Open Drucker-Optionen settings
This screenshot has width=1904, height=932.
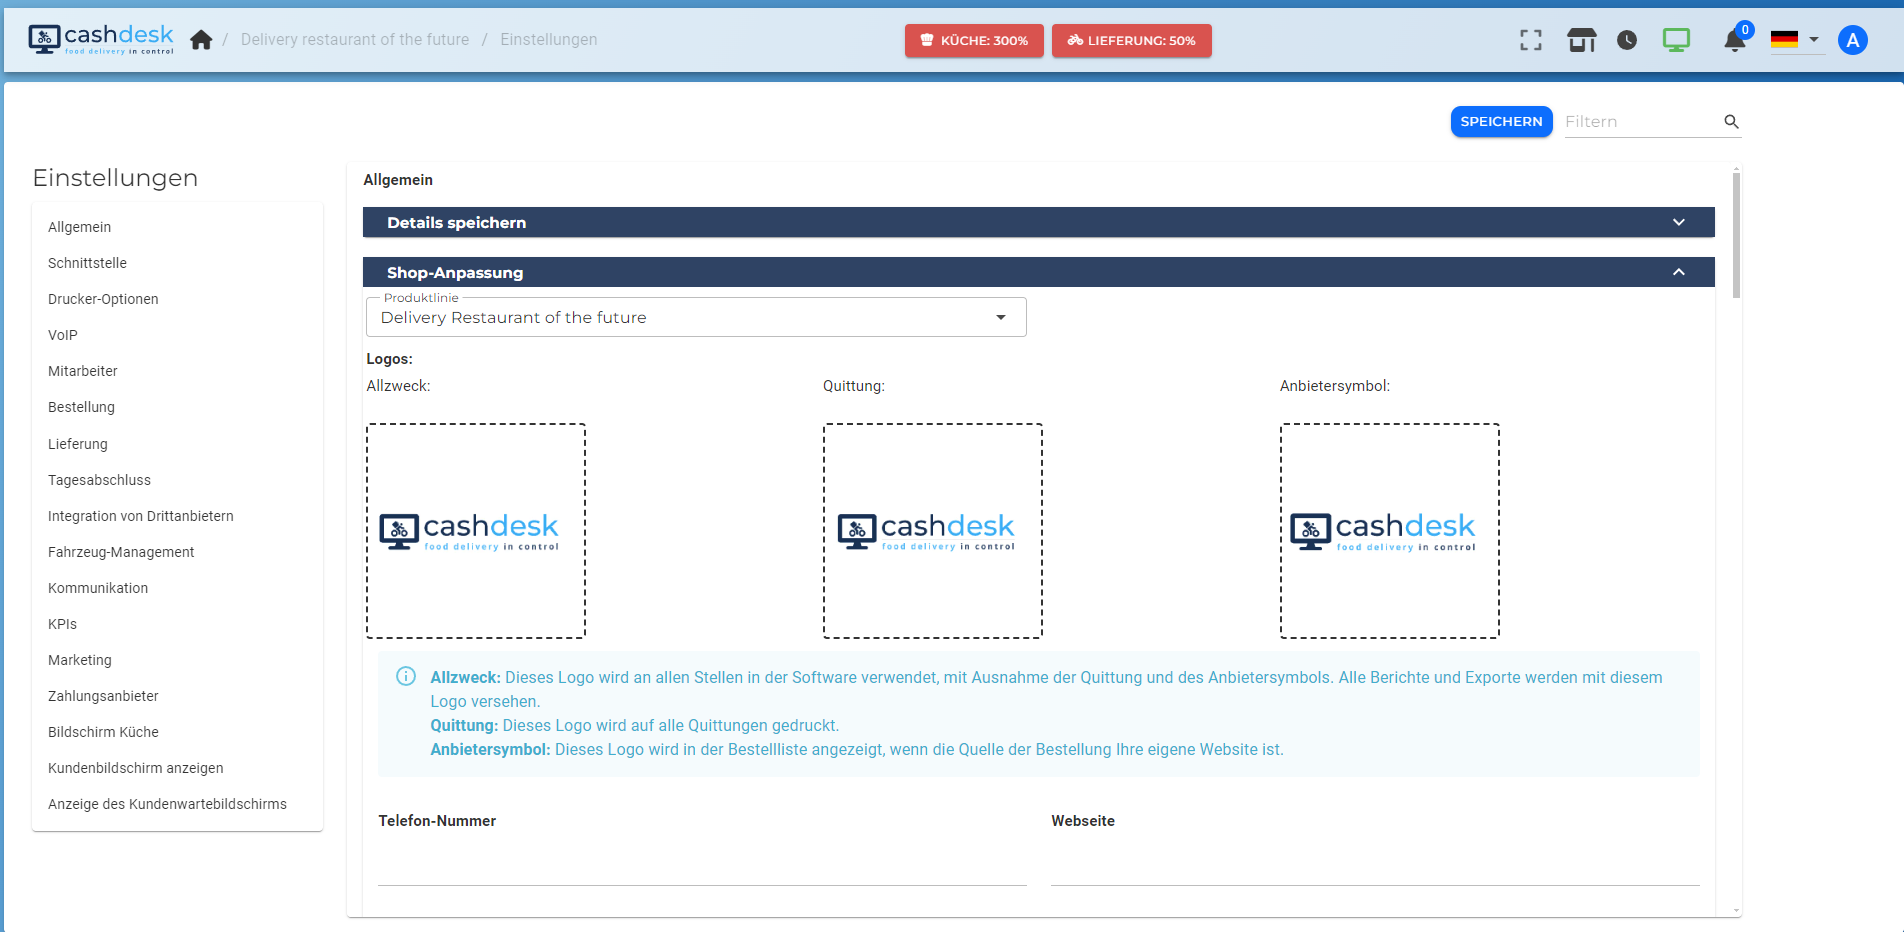(x=103, y=299)
